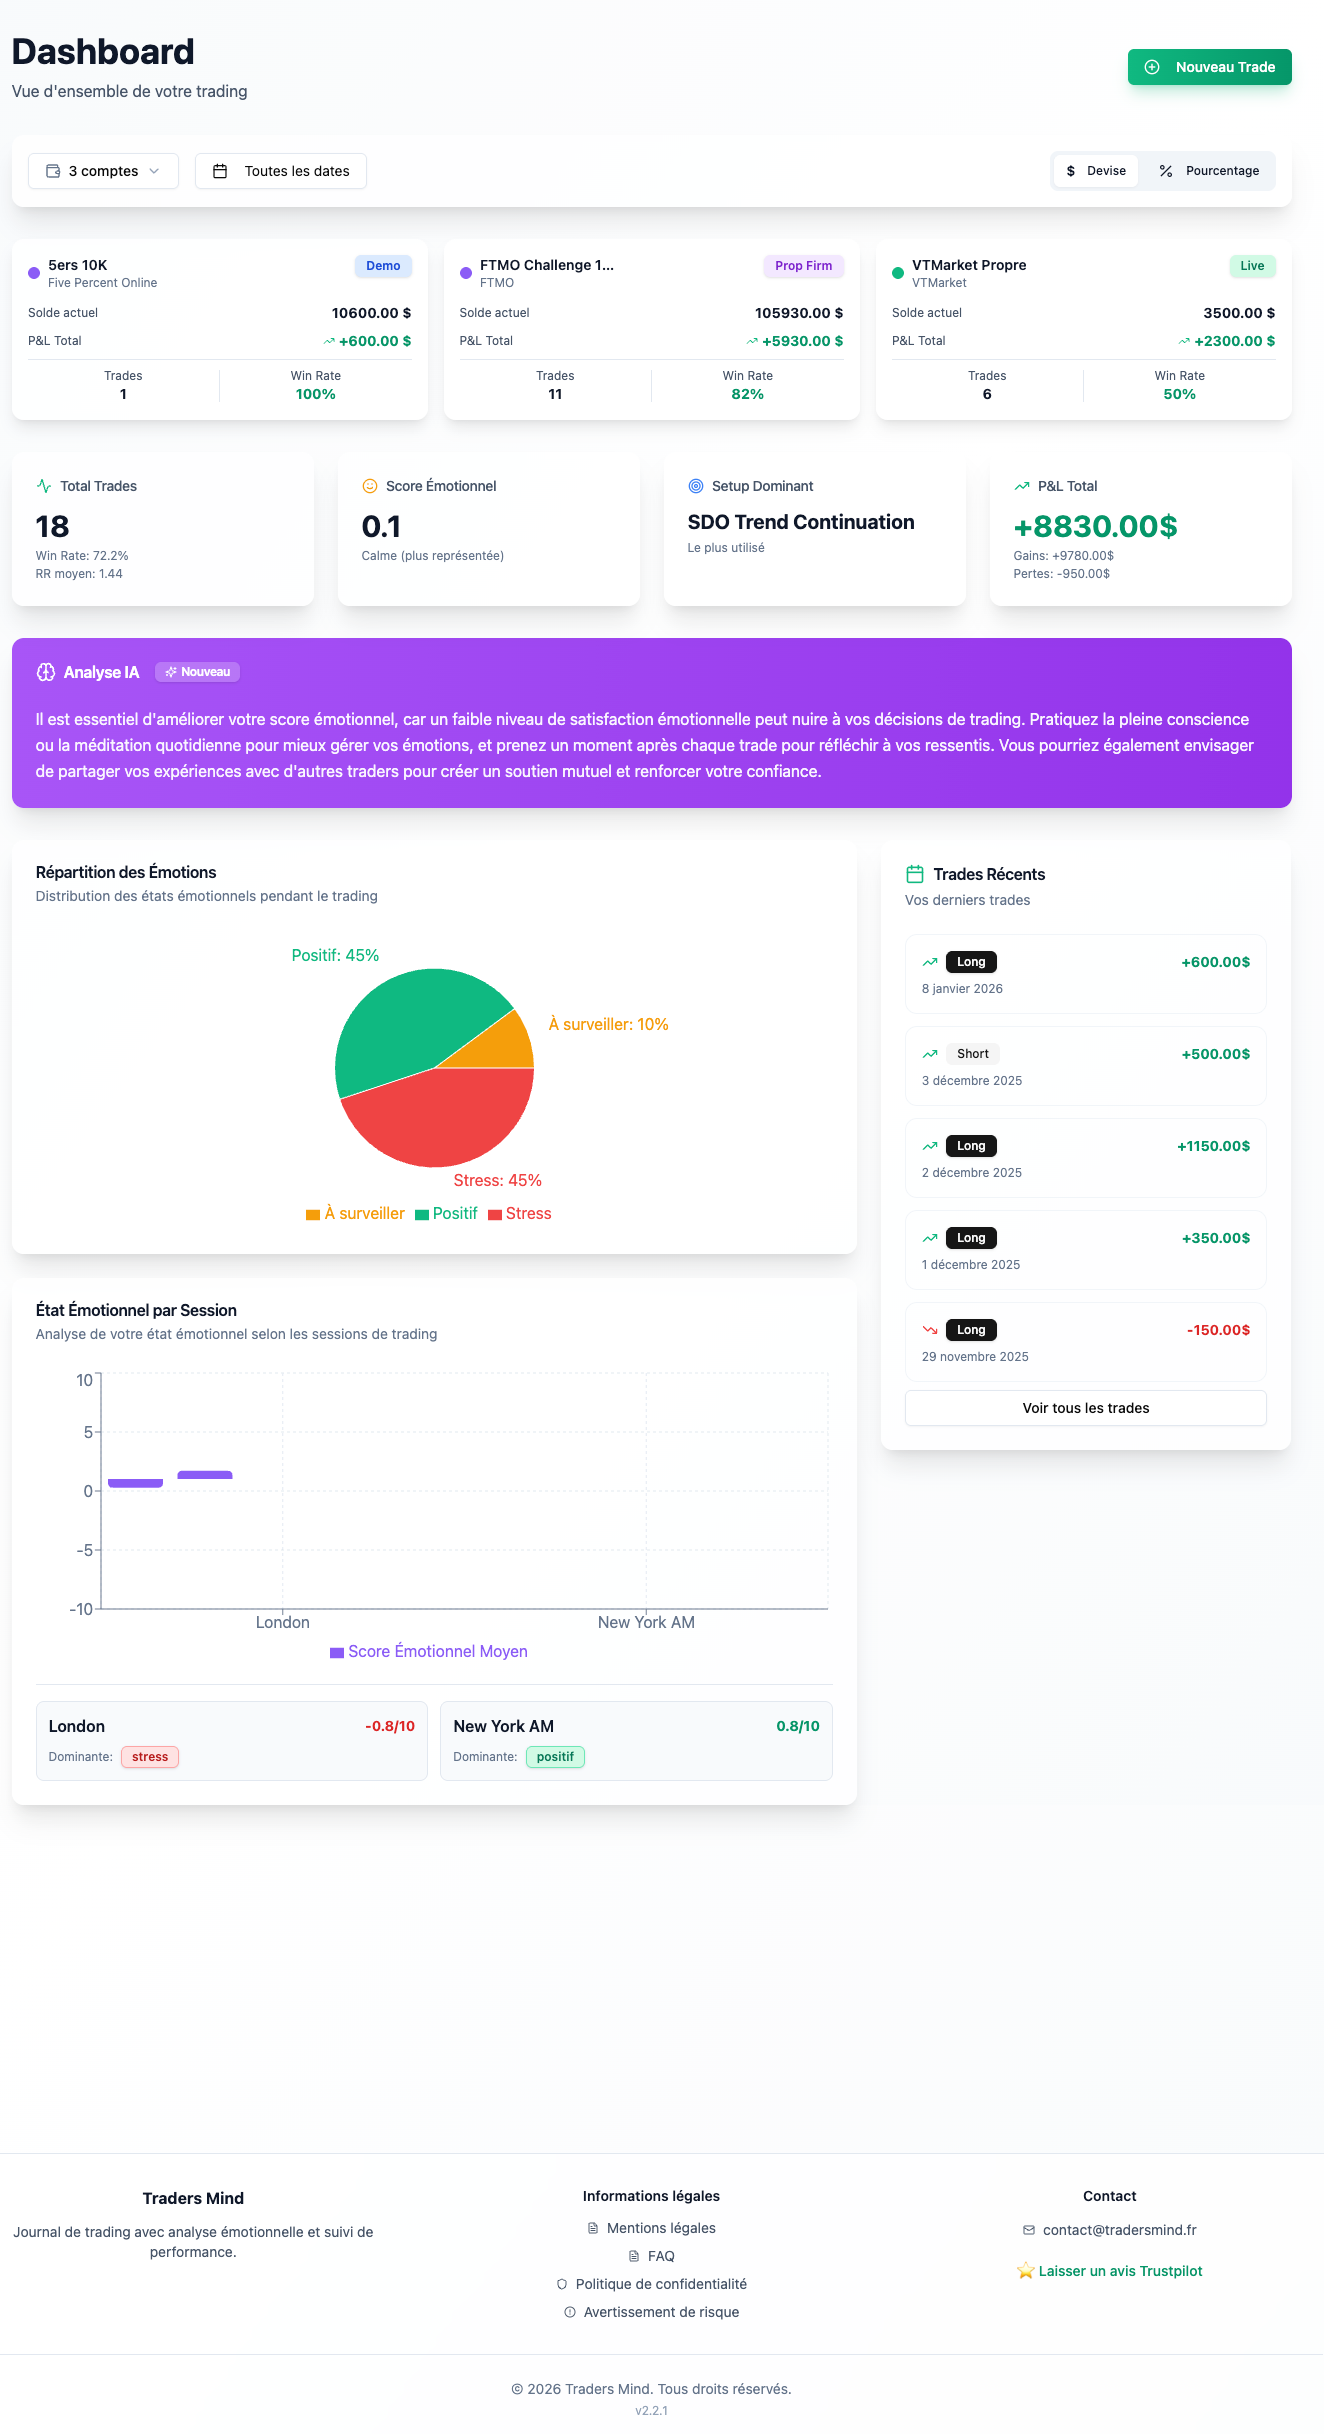
Task: Click the Nouveau Trade button
Action: tap(1209, 67)
